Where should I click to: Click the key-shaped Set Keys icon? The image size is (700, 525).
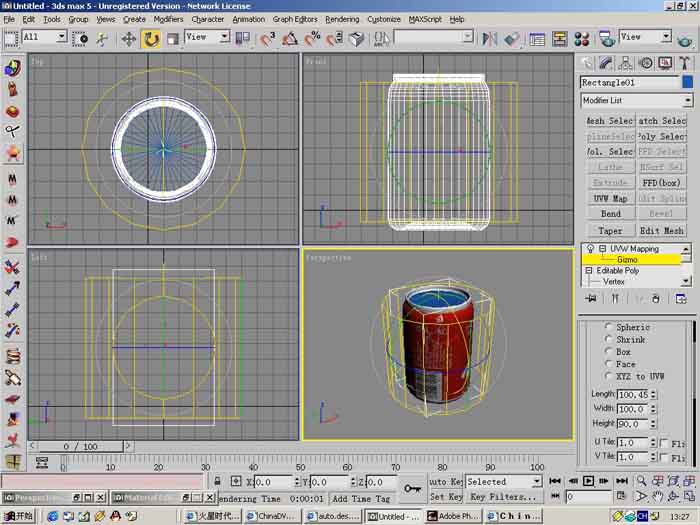click(412, 488)
